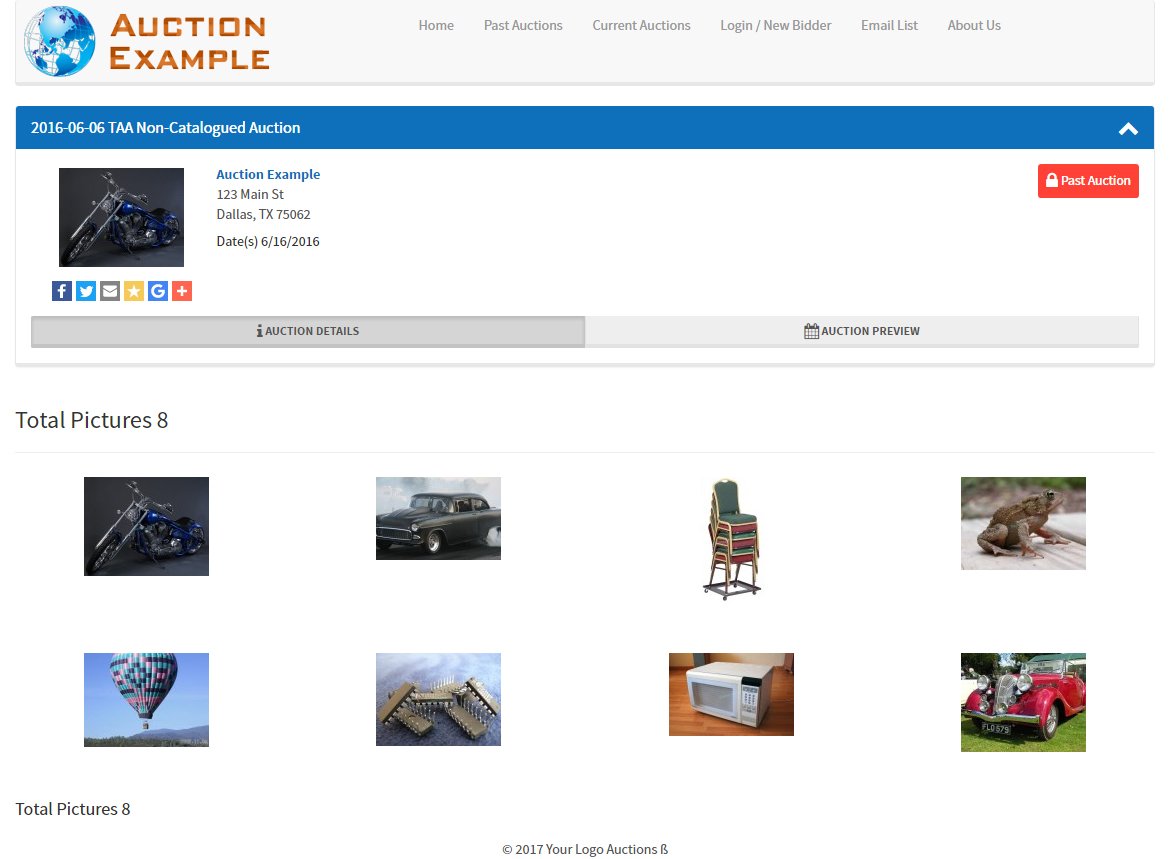Open Login / New Bidder page
1170x859 pixels.
(775, 25)
